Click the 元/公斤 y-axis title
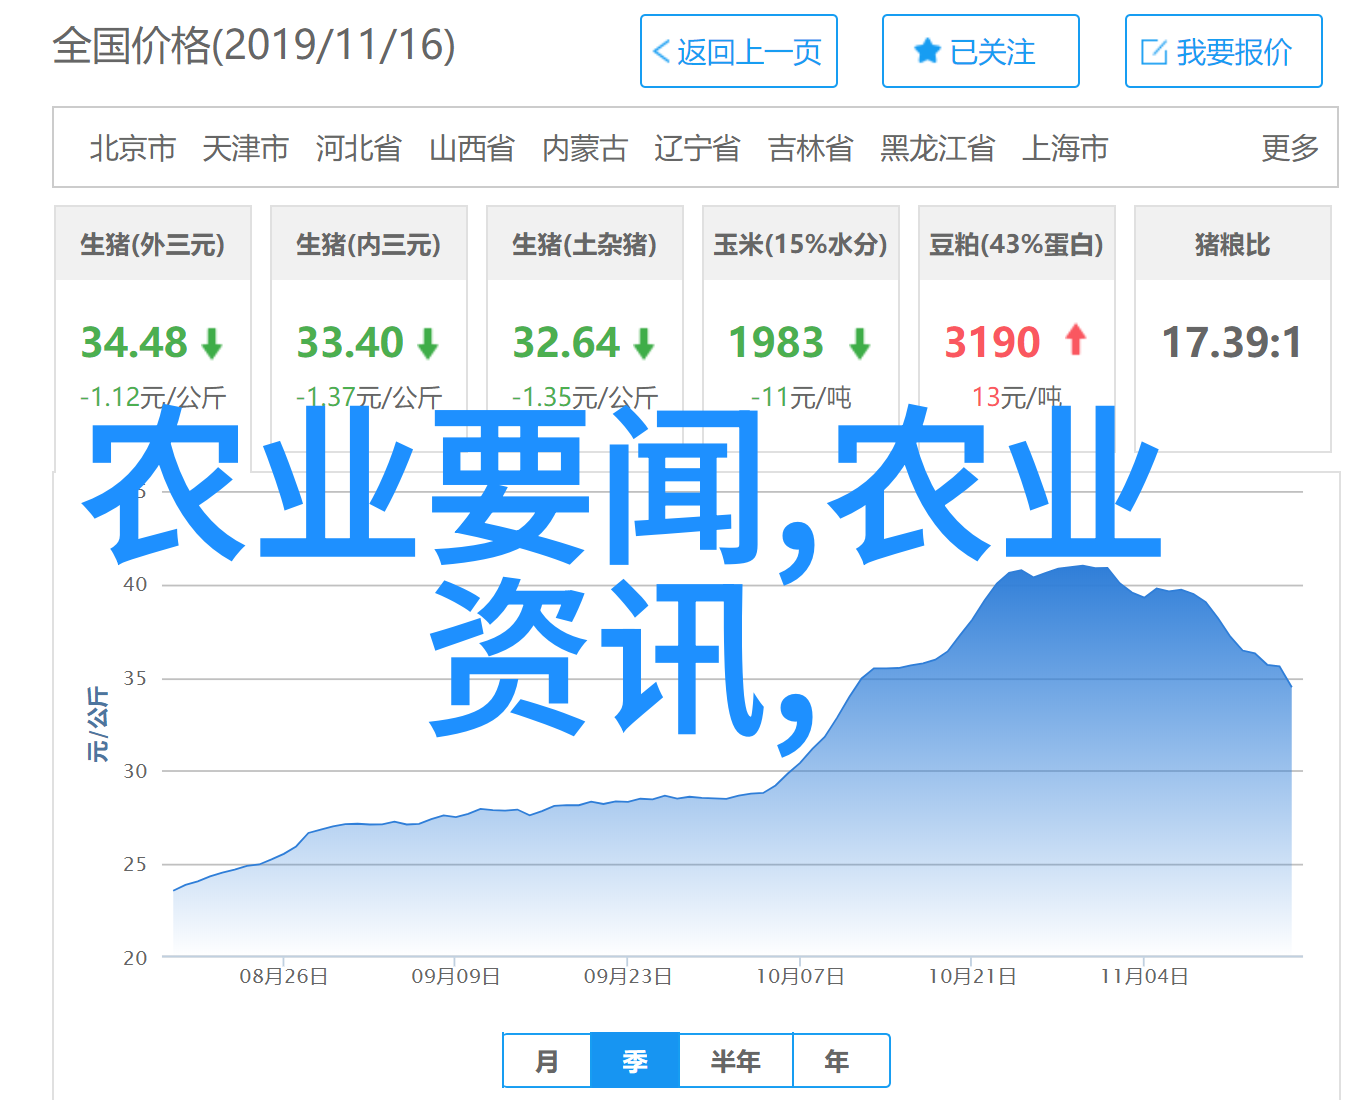The image size is (1360, 1100). (98, 724)
